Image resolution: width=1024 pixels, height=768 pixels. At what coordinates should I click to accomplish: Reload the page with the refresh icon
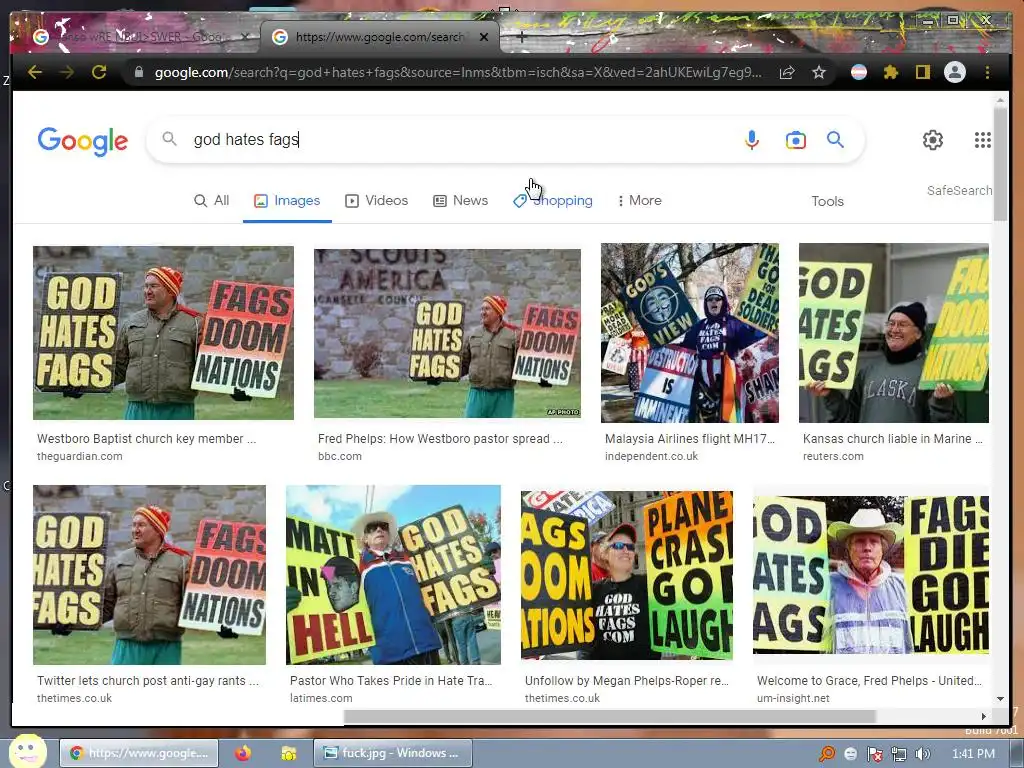[99, 72]
